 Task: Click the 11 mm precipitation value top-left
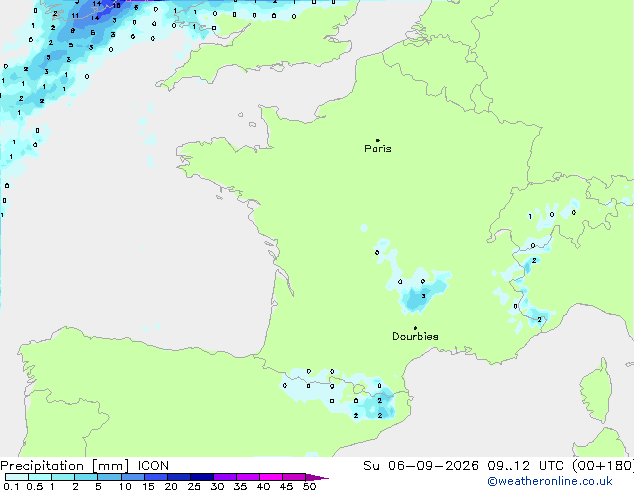coord(75,16)
